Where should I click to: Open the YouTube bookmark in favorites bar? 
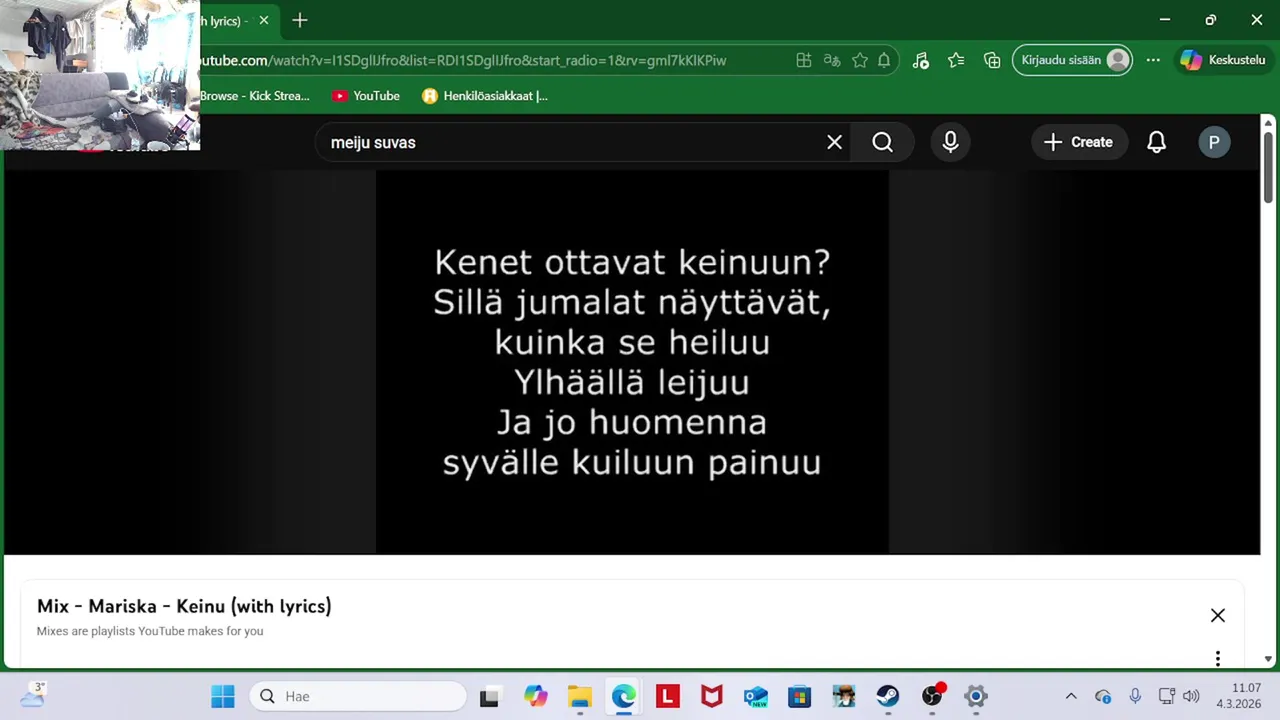coord(366,96)
